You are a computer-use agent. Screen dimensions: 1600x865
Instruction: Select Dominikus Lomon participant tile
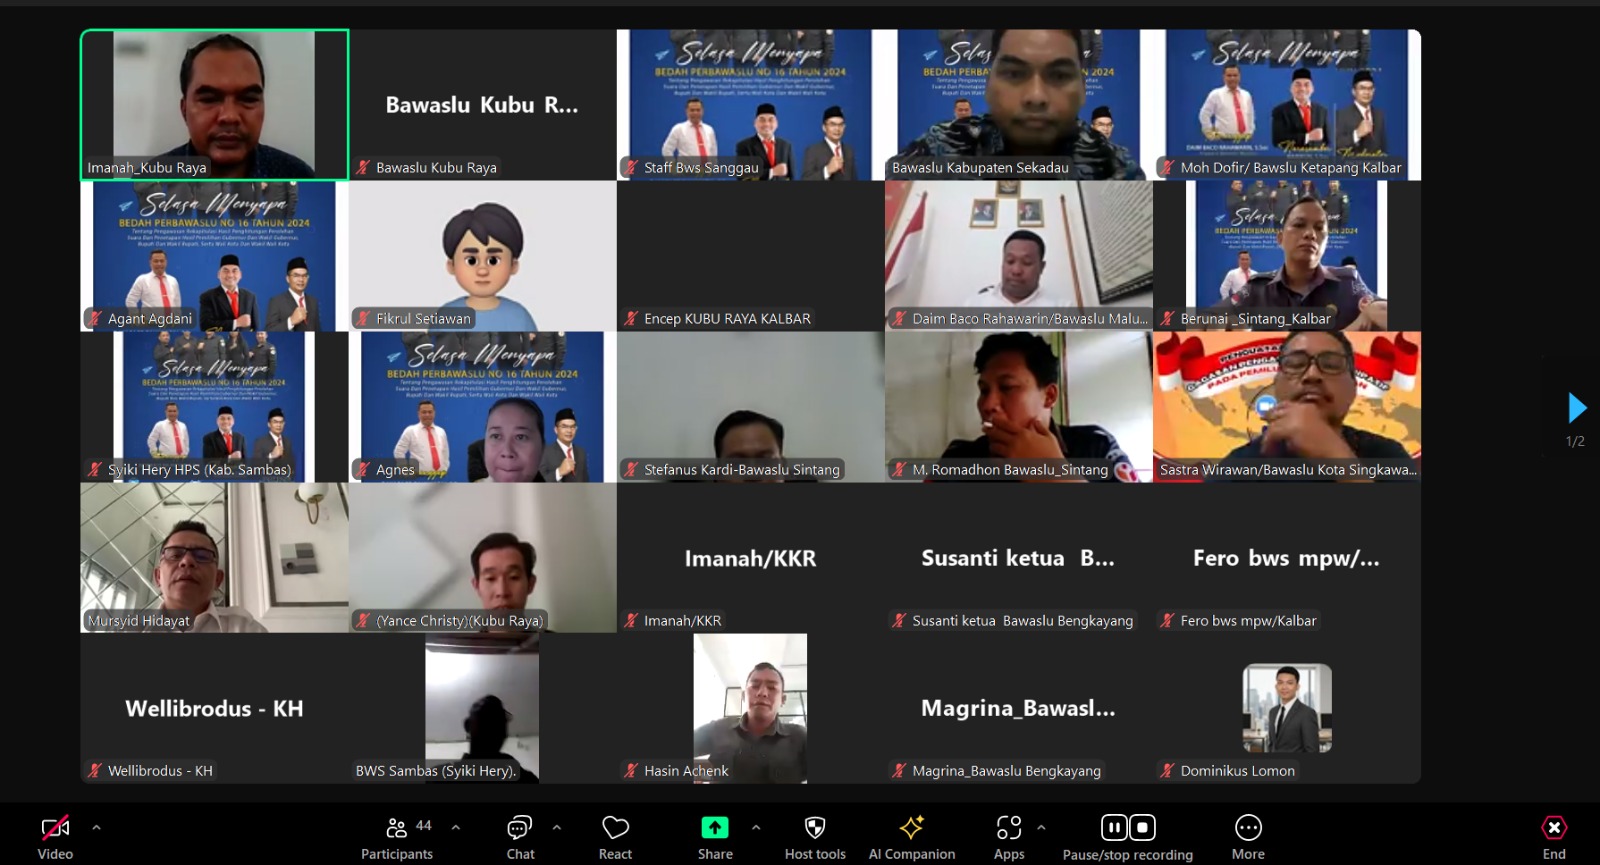tap(1286, 708)
